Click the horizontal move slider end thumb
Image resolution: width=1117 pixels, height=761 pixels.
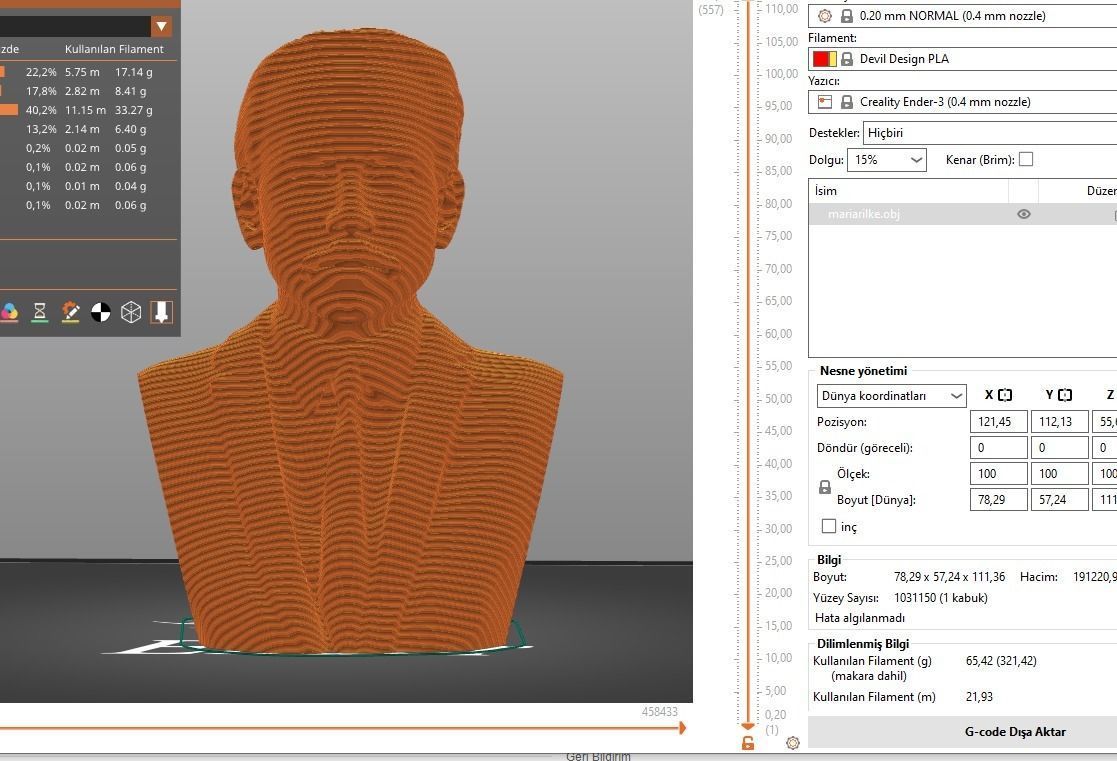click(682, 728)
